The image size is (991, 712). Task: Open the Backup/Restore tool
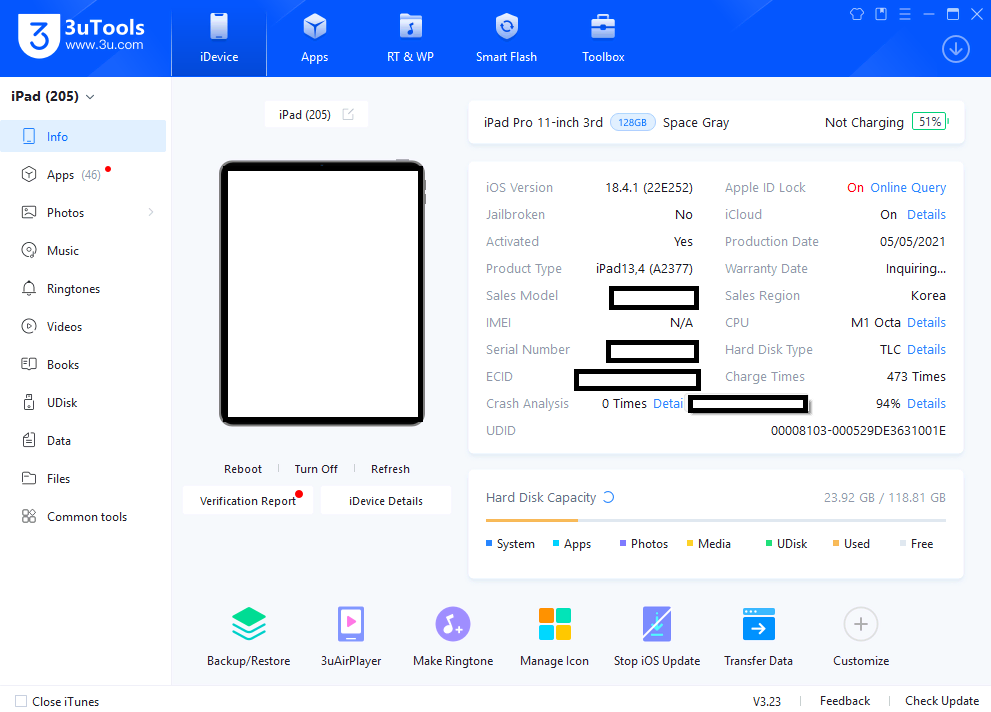(248, 637)
